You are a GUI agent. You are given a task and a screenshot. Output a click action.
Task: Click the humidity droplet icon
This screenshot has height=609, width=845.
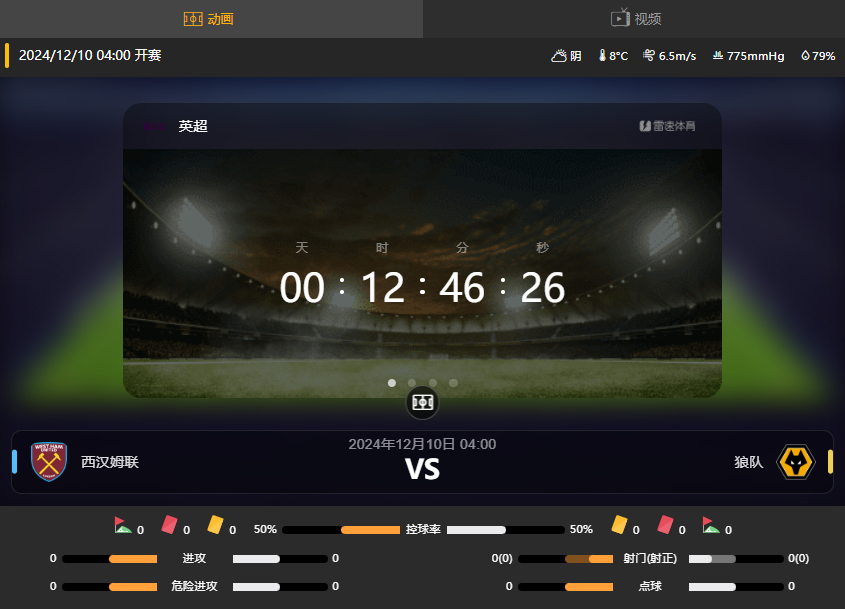tap(805, 55)
